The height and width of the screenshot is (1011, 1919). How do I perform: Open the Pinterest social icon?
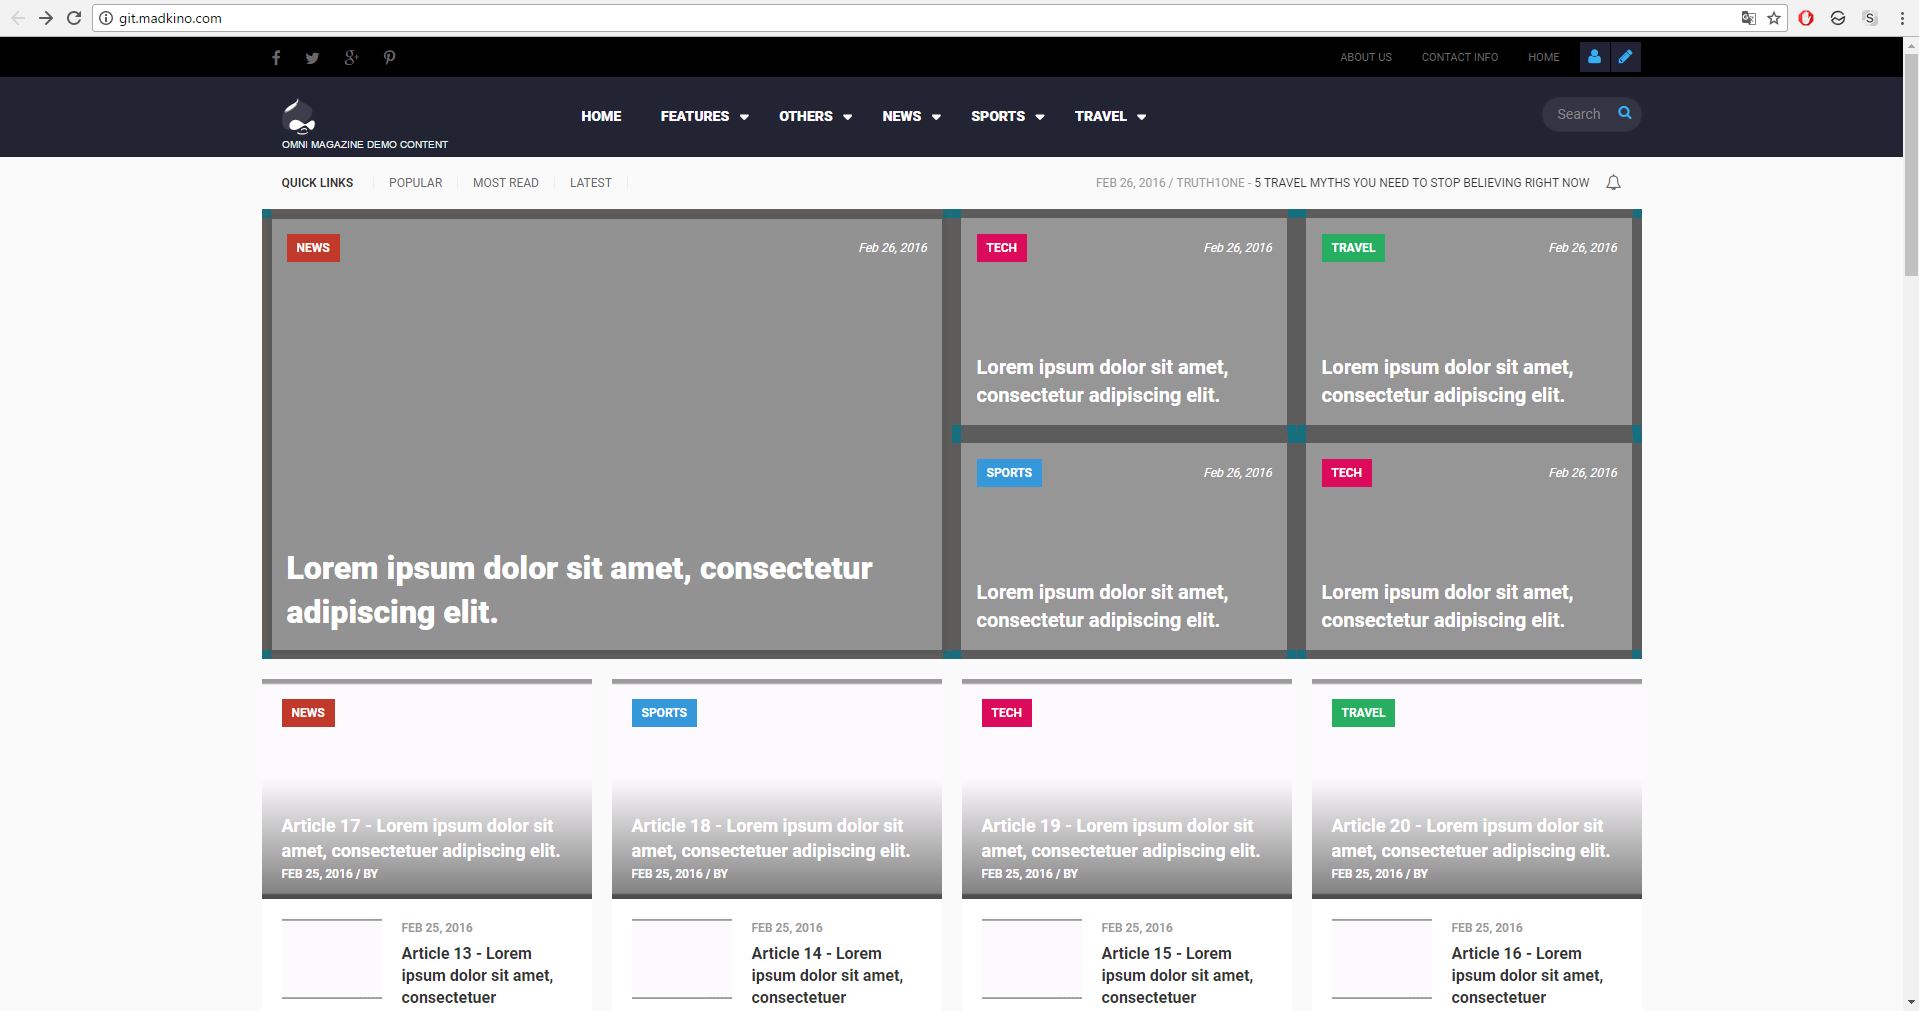coord(390,58)
